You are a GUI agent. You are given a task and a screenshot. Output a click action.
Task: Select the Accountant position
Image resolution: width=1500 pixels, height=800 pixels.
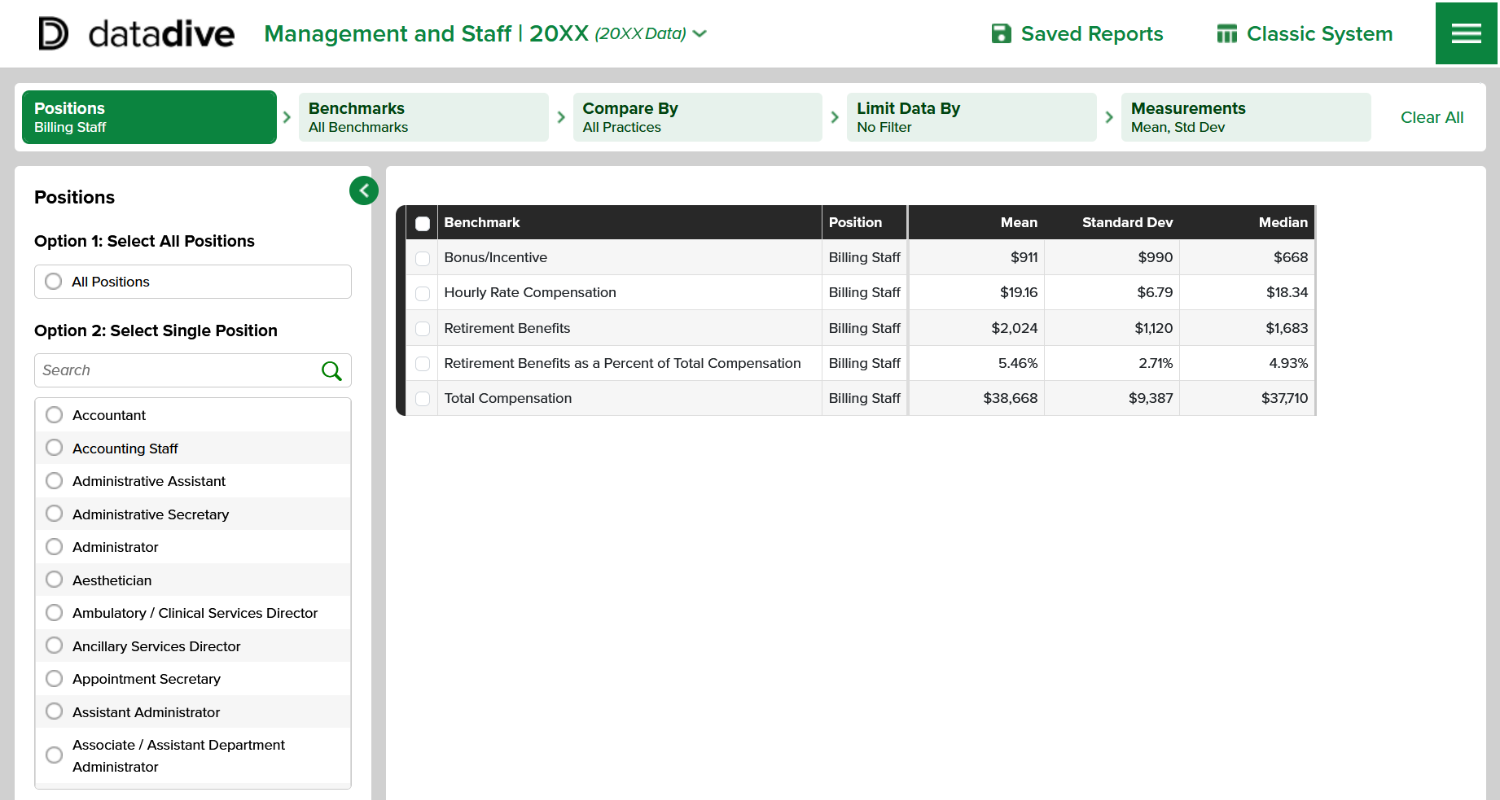pyautogui.click(x=54, y=415)
